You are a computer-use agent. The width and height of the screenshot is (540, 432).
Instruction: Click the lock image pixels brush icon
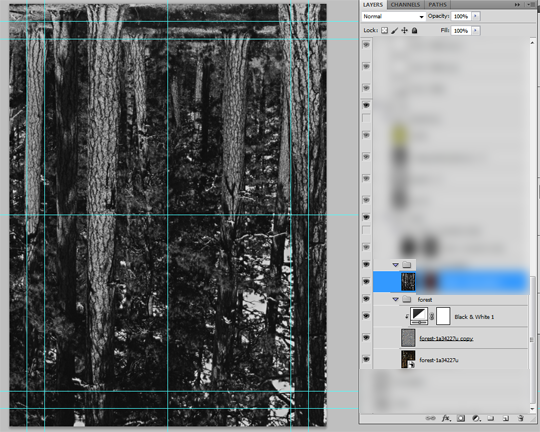pos(395,31)
